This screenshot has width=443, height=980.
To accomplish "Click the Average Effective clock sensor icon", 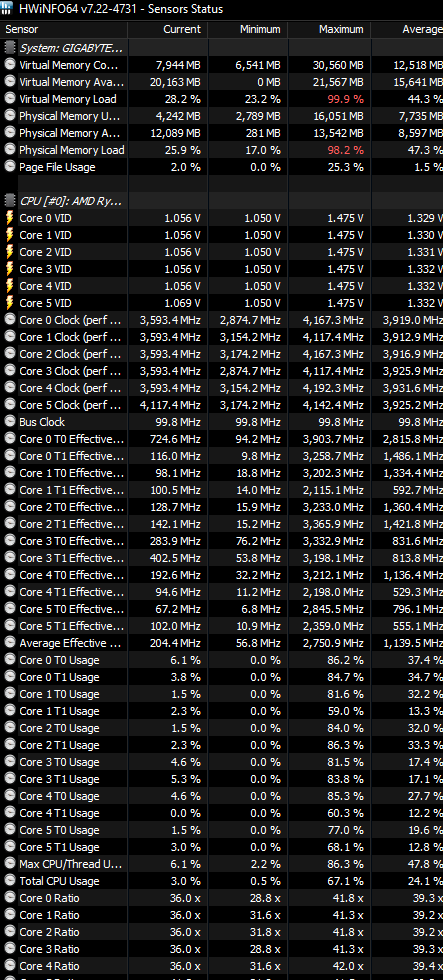I will click(x=10, y=642).
